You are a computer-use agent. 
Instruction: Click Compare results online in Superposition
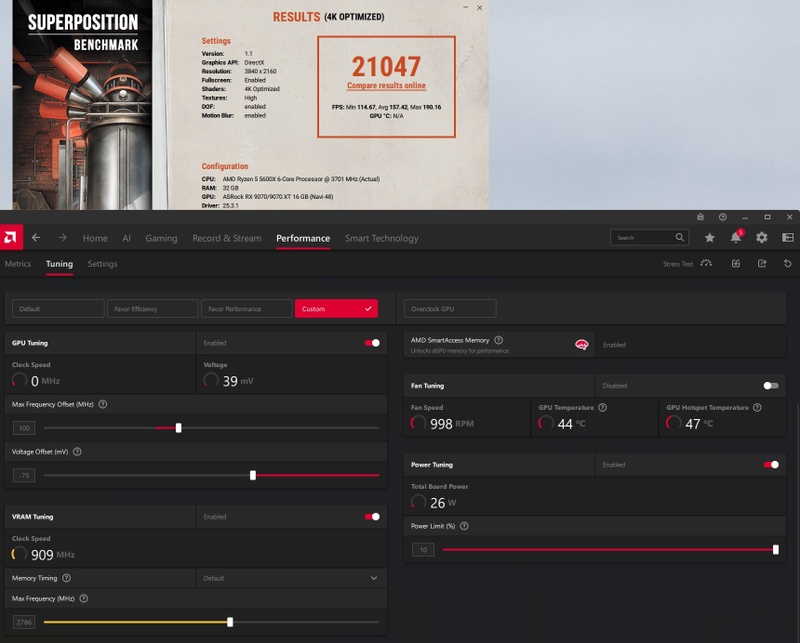(386, 86)
